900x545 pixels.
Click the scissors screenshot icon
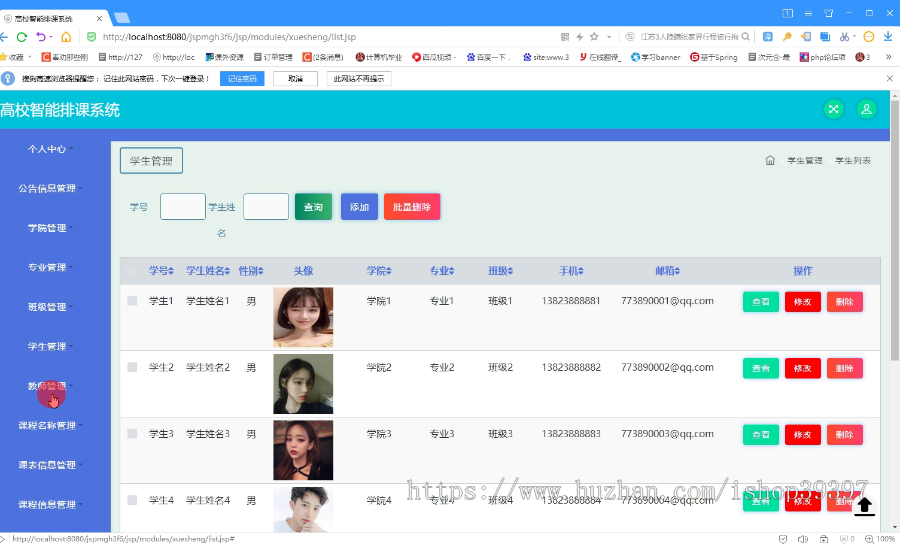click(x=844, y=37)
